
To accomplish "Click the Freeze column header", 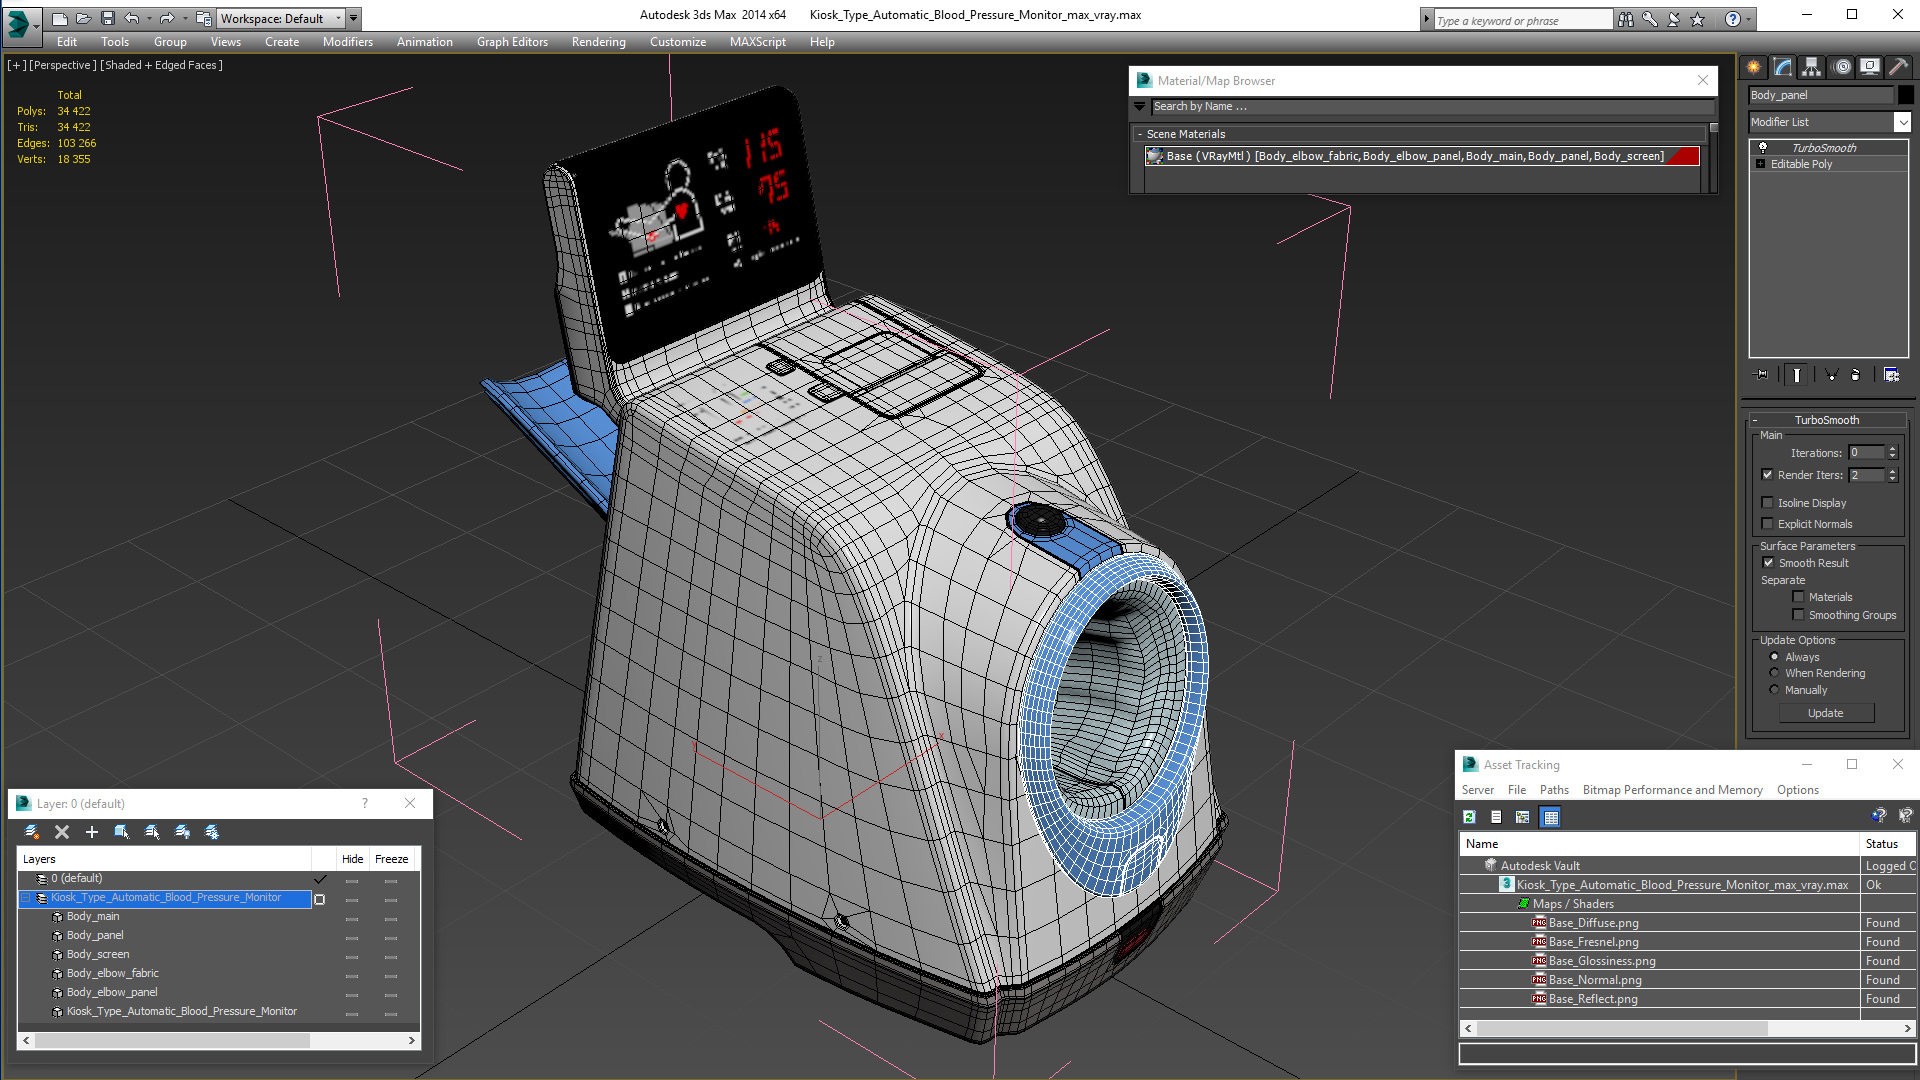I will click(x=391, y=859).
